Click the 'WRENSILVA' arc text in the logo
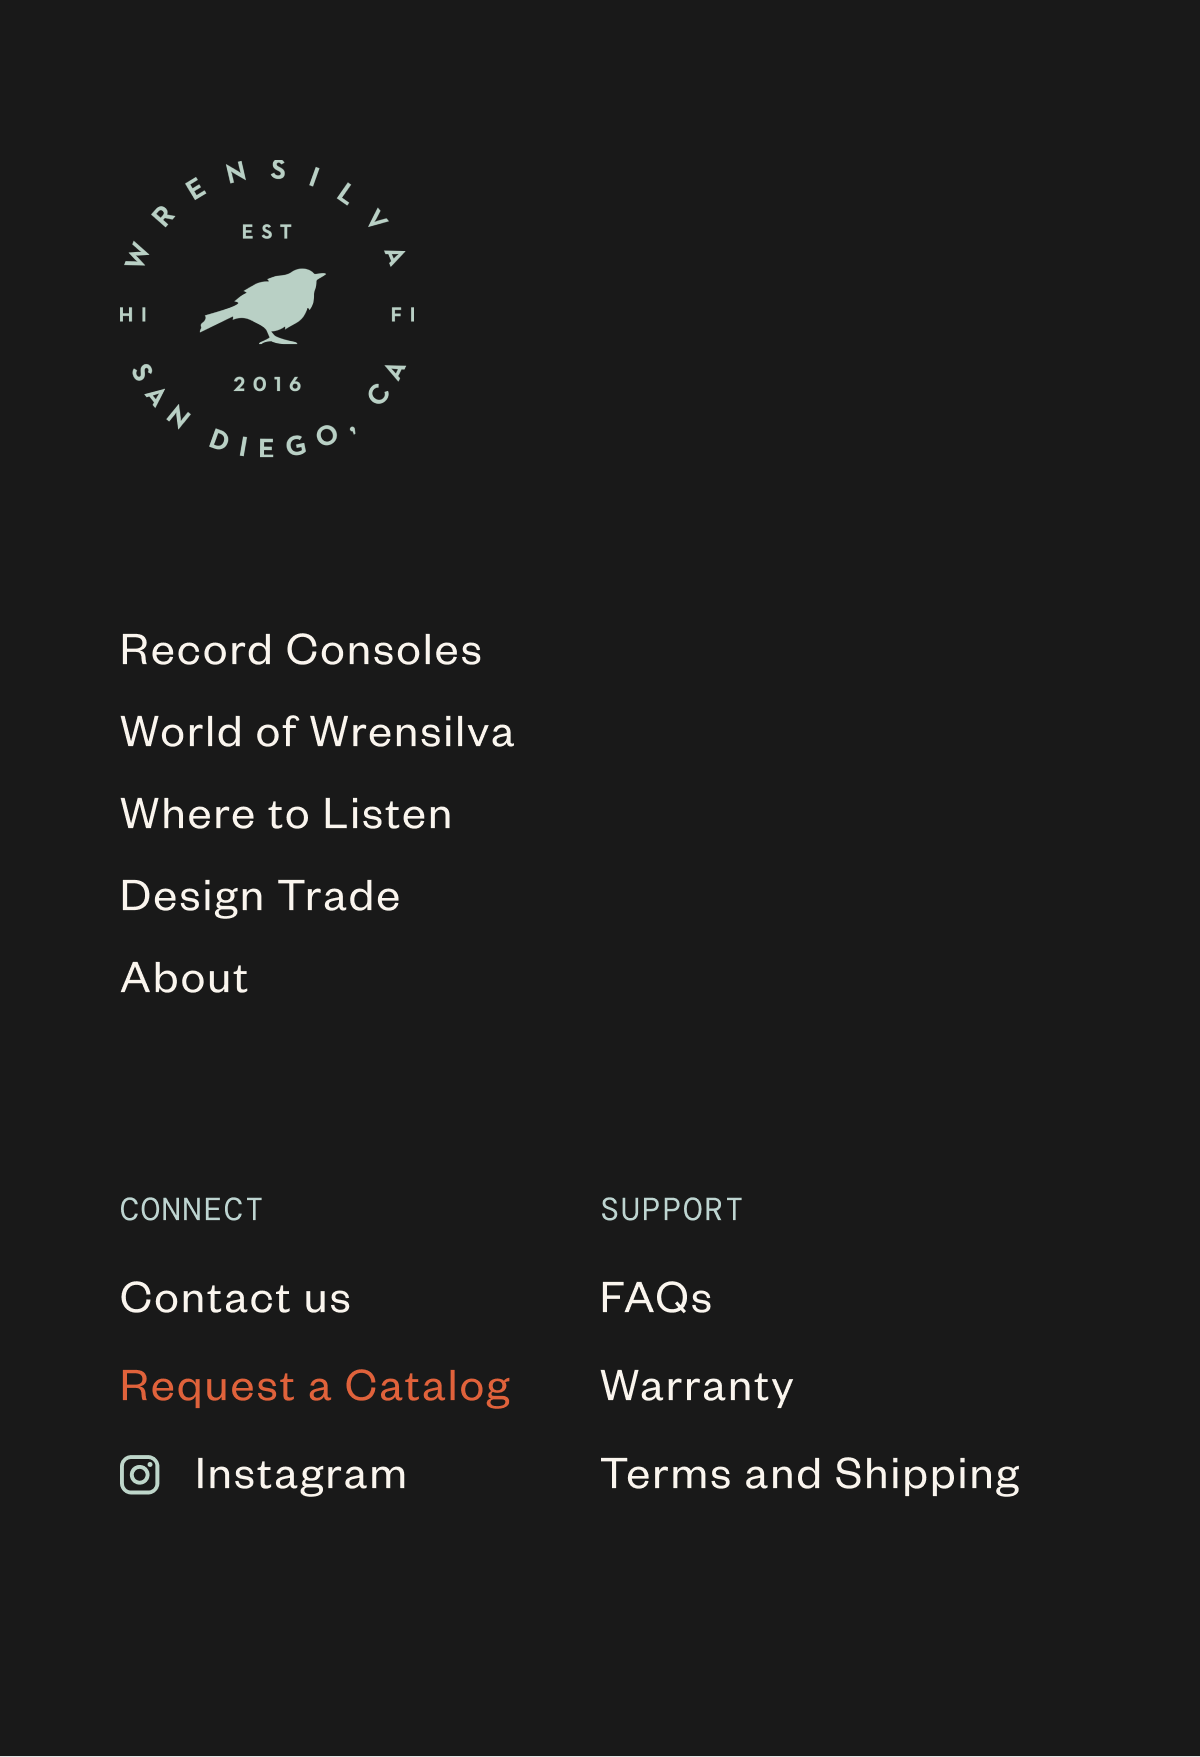1200x1757 pixels. pos(263,212)
